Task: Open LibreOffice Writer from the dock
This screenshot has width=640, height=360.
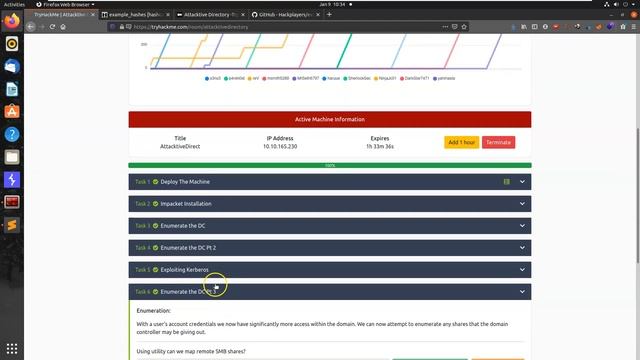Action: pos(12,89)
